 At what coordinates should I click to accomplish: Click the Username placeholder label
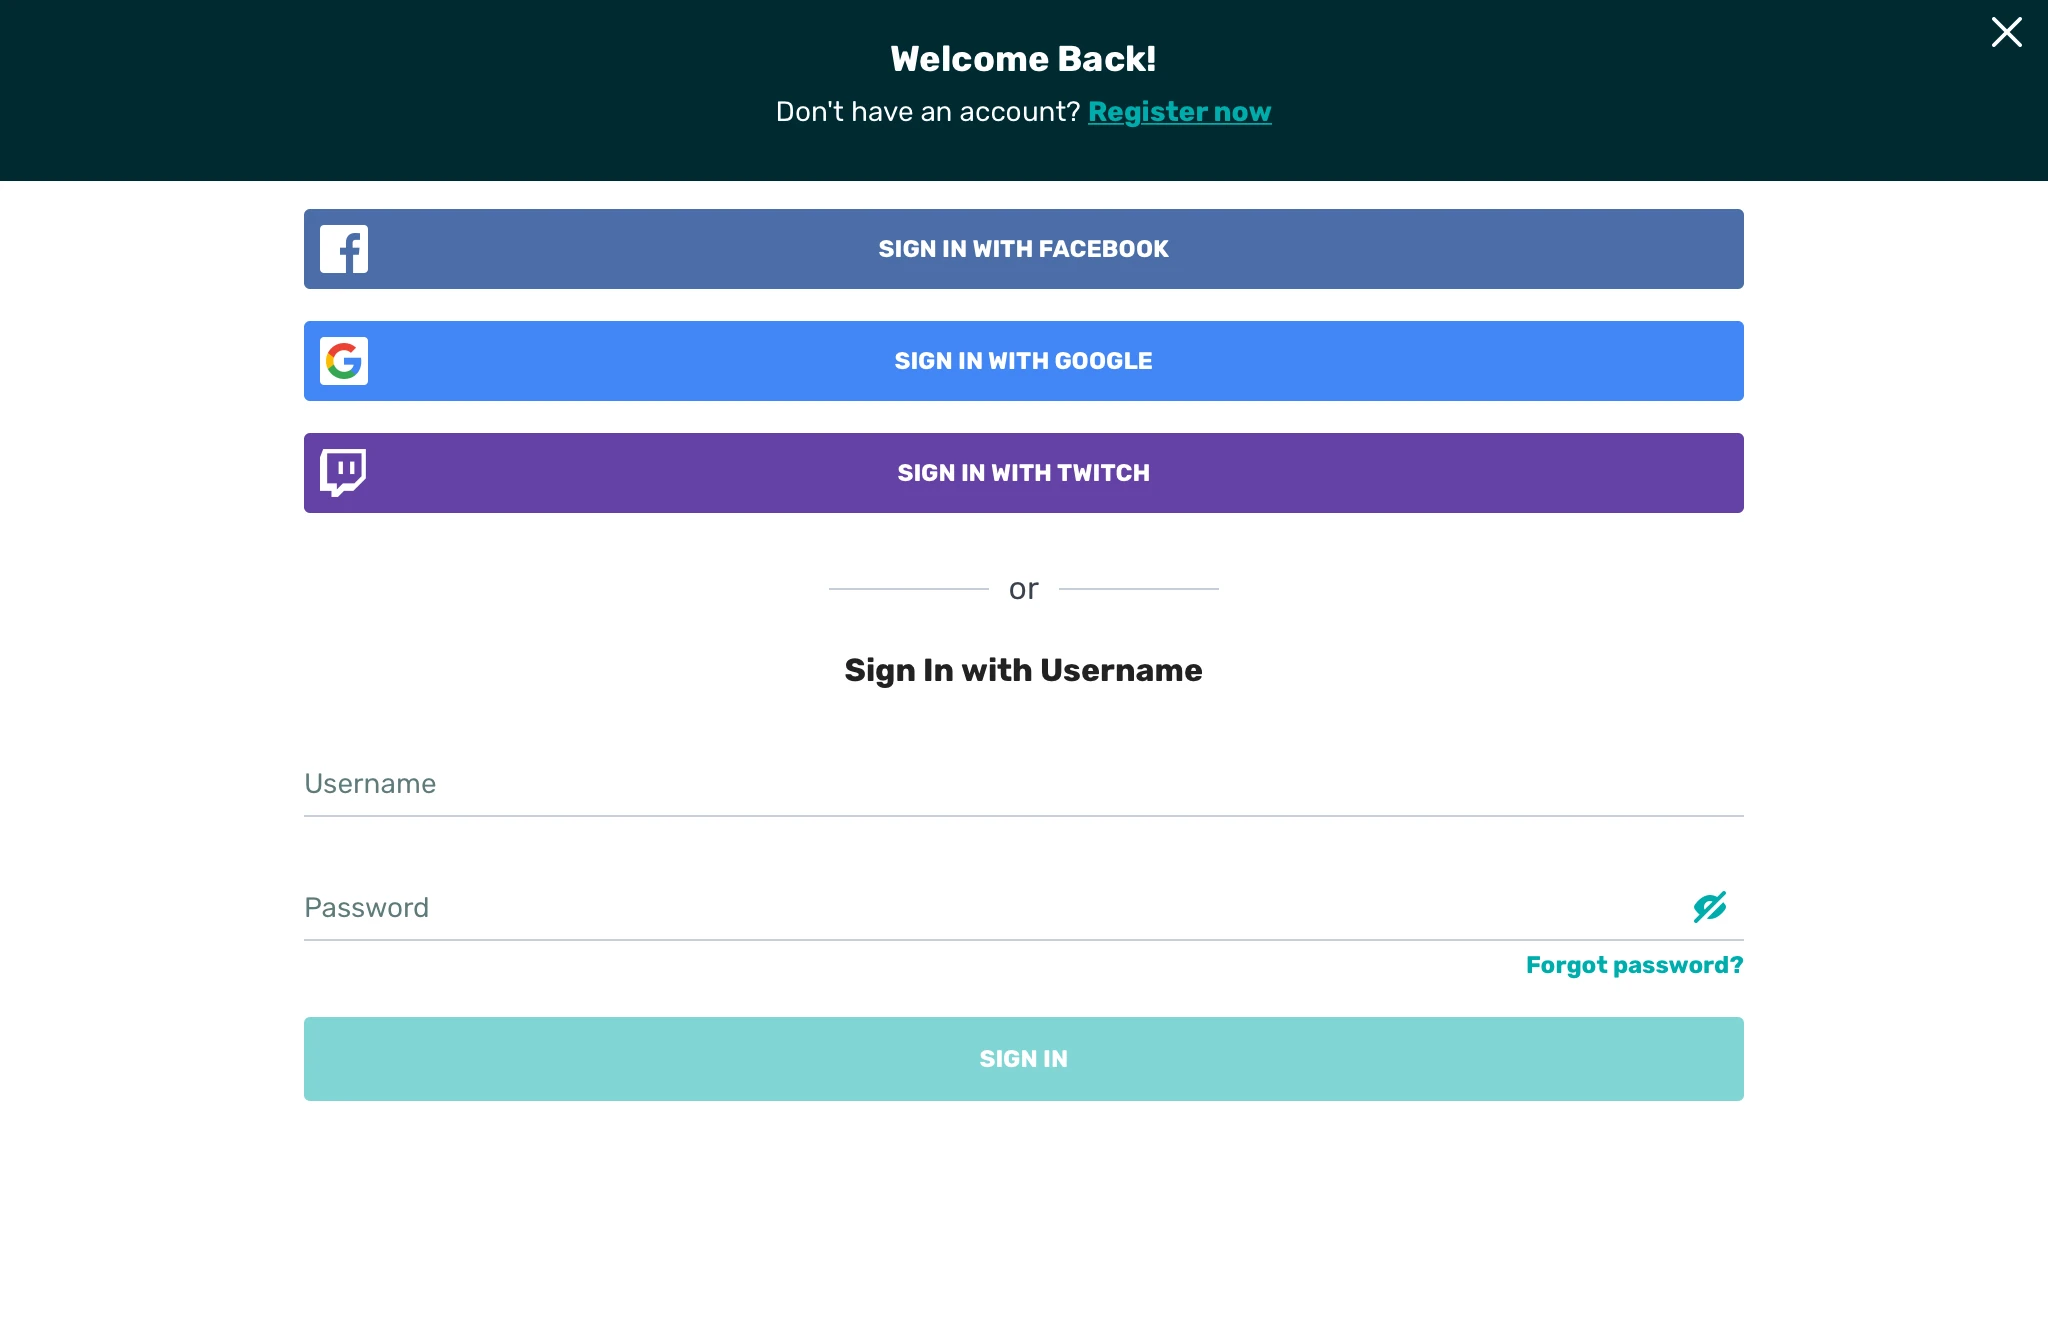click(370, 784)
